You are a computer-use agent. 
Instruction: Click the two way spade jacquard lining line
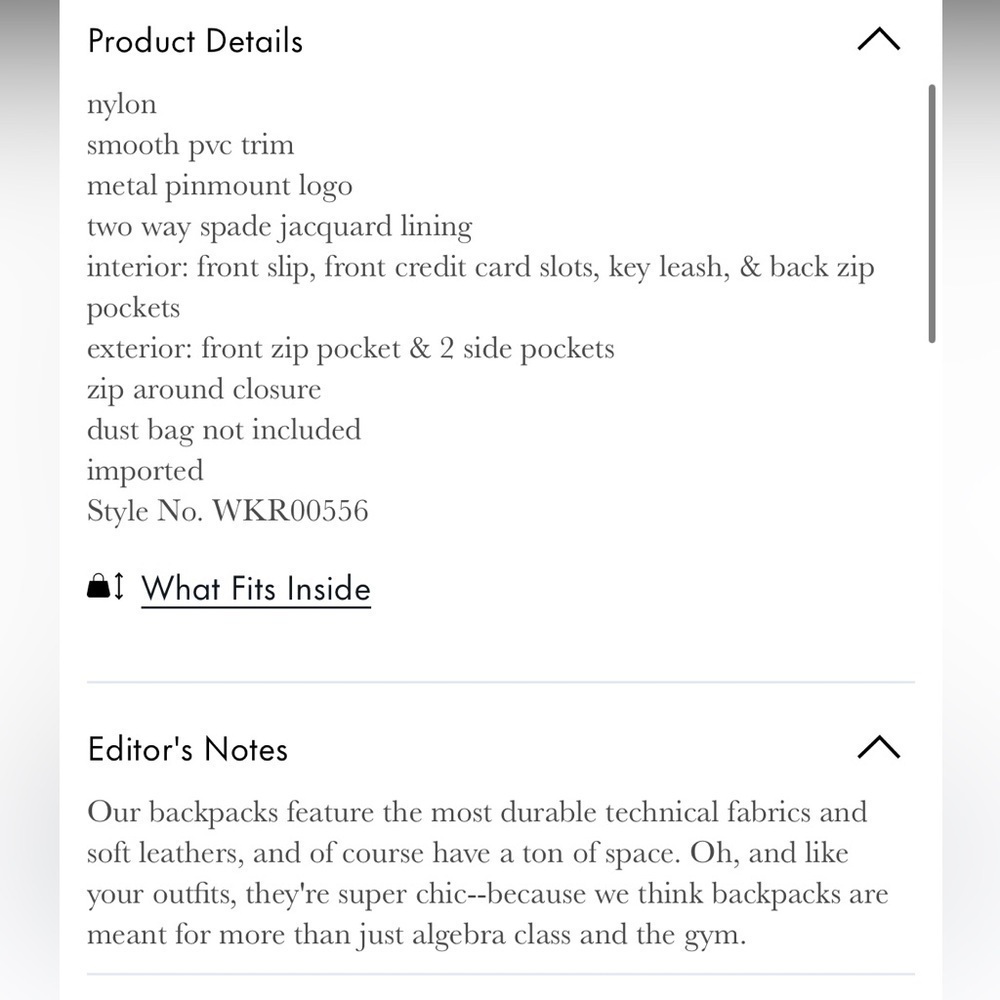pyautogui.click(x=279, y=227)
